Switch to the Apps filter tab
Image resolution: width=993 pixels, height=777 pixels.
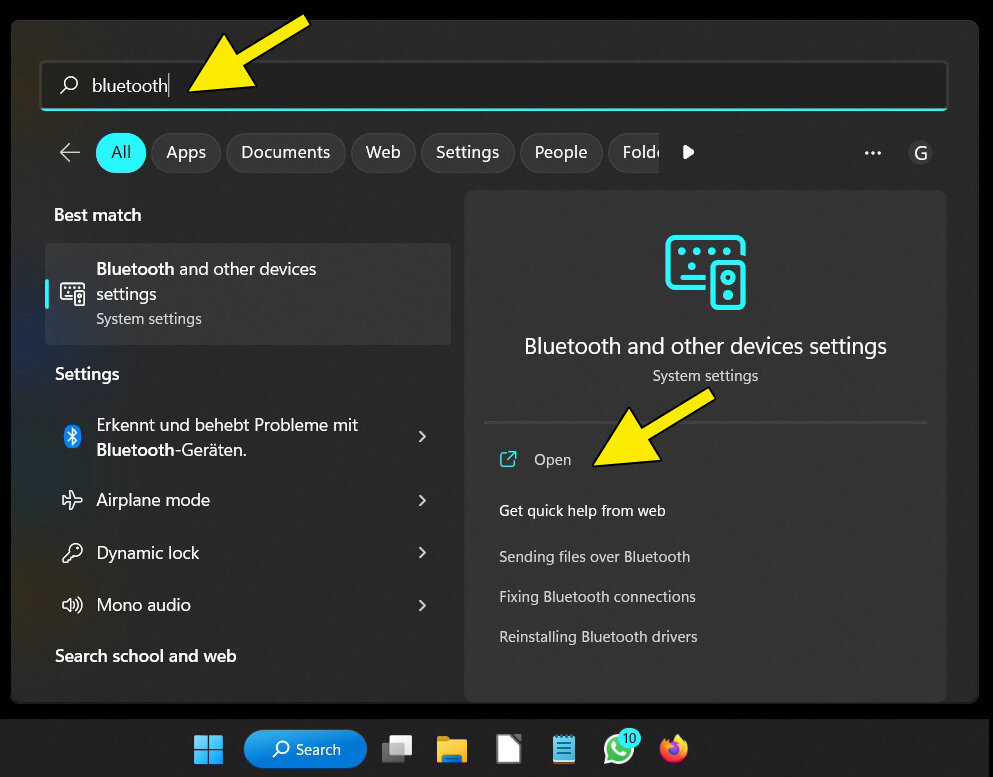click(185, 152)
